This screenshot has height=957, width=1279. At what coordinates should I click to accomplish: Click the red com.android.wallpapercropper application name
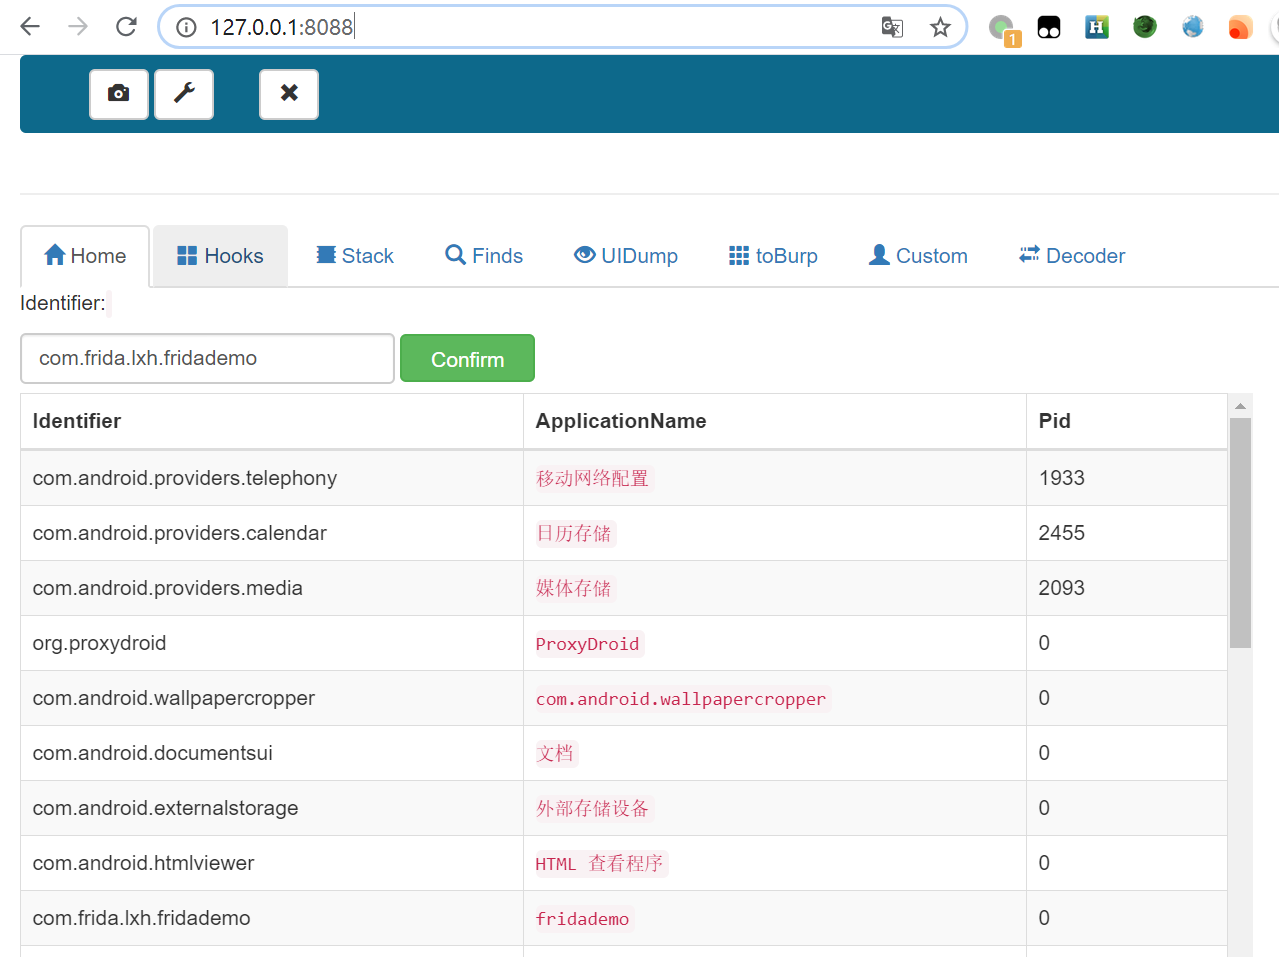(x=681, y=699)
